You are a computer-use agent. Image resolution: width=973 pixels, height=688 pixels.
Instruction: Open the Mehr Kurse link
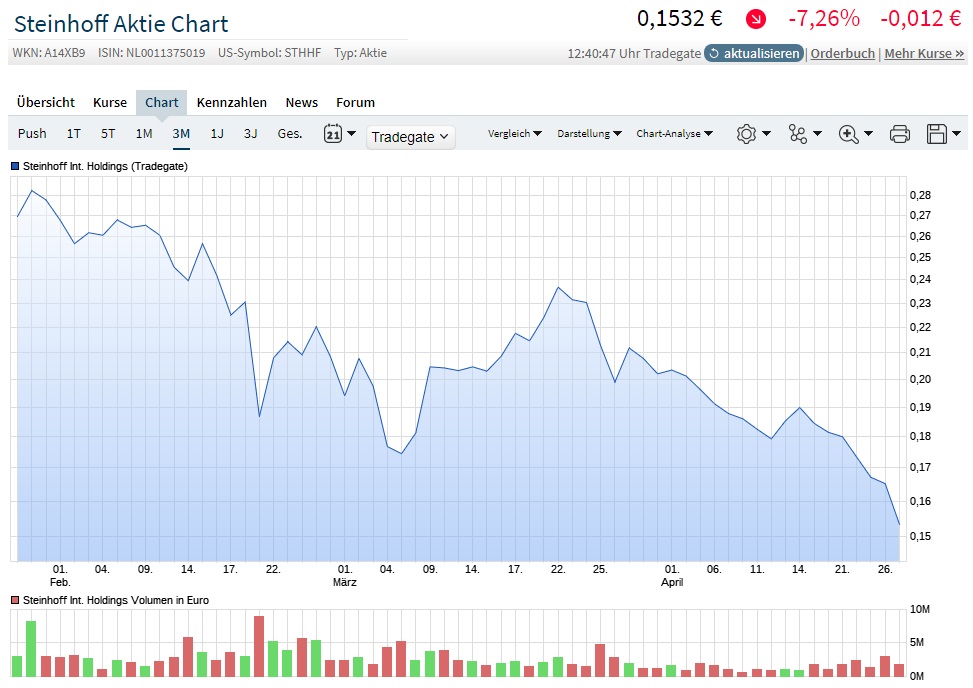(924, 53)
